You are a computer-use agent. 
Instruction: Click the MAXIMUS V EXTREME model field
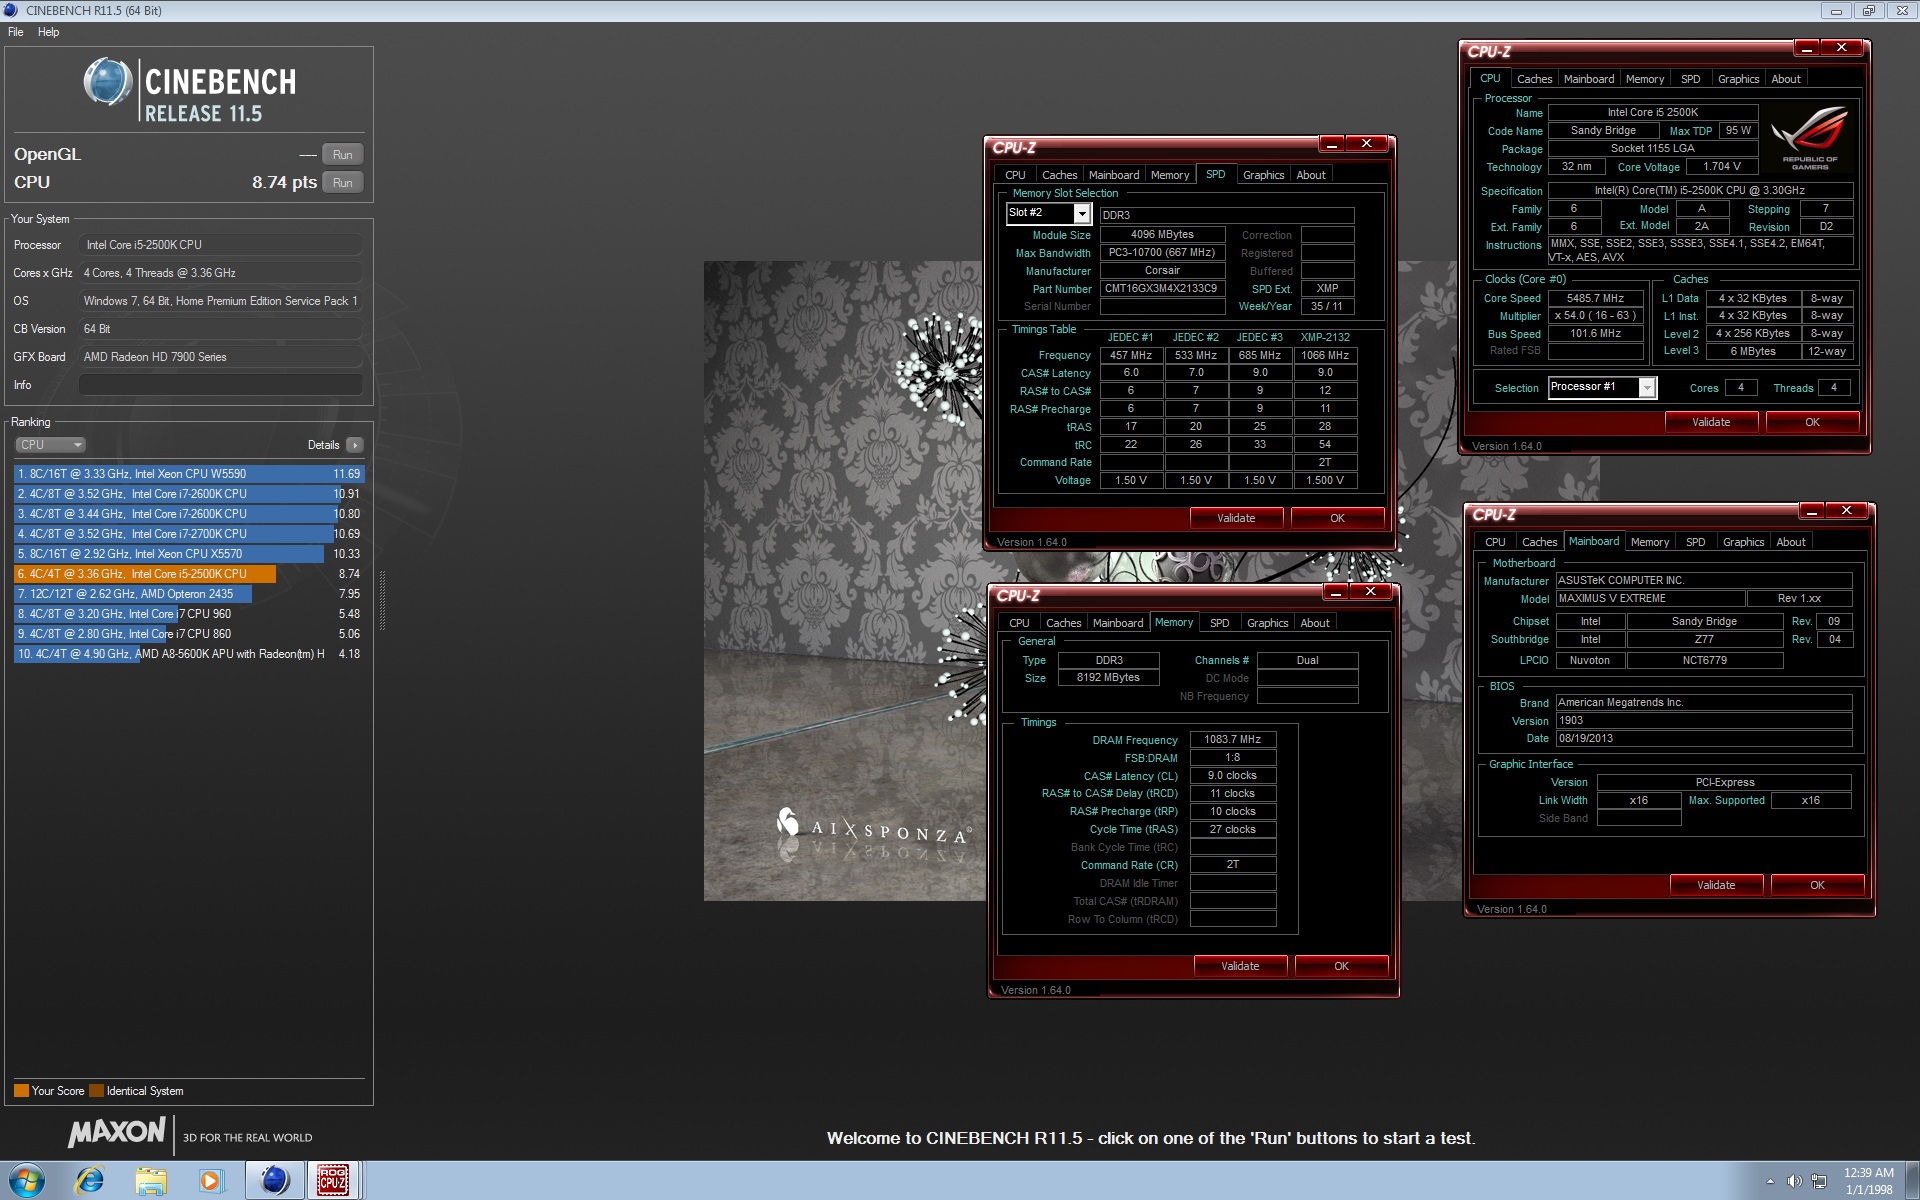tap(1650, 598)
